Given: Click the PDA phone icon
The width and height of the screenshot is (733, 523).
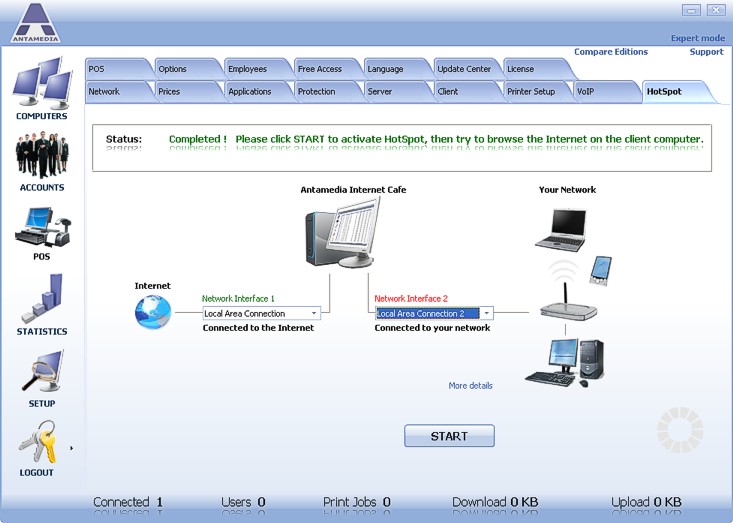Looking at the screenshot, I should click(x=600, y=270).
